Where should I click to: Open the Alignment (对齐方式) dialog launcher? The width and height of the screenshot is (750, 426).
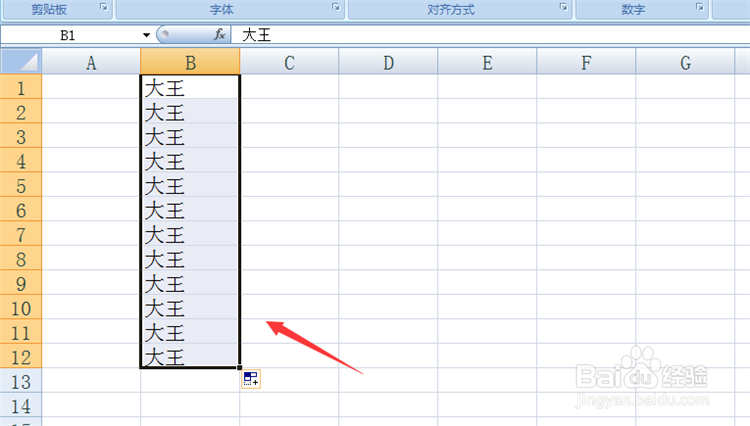(563, 7)
